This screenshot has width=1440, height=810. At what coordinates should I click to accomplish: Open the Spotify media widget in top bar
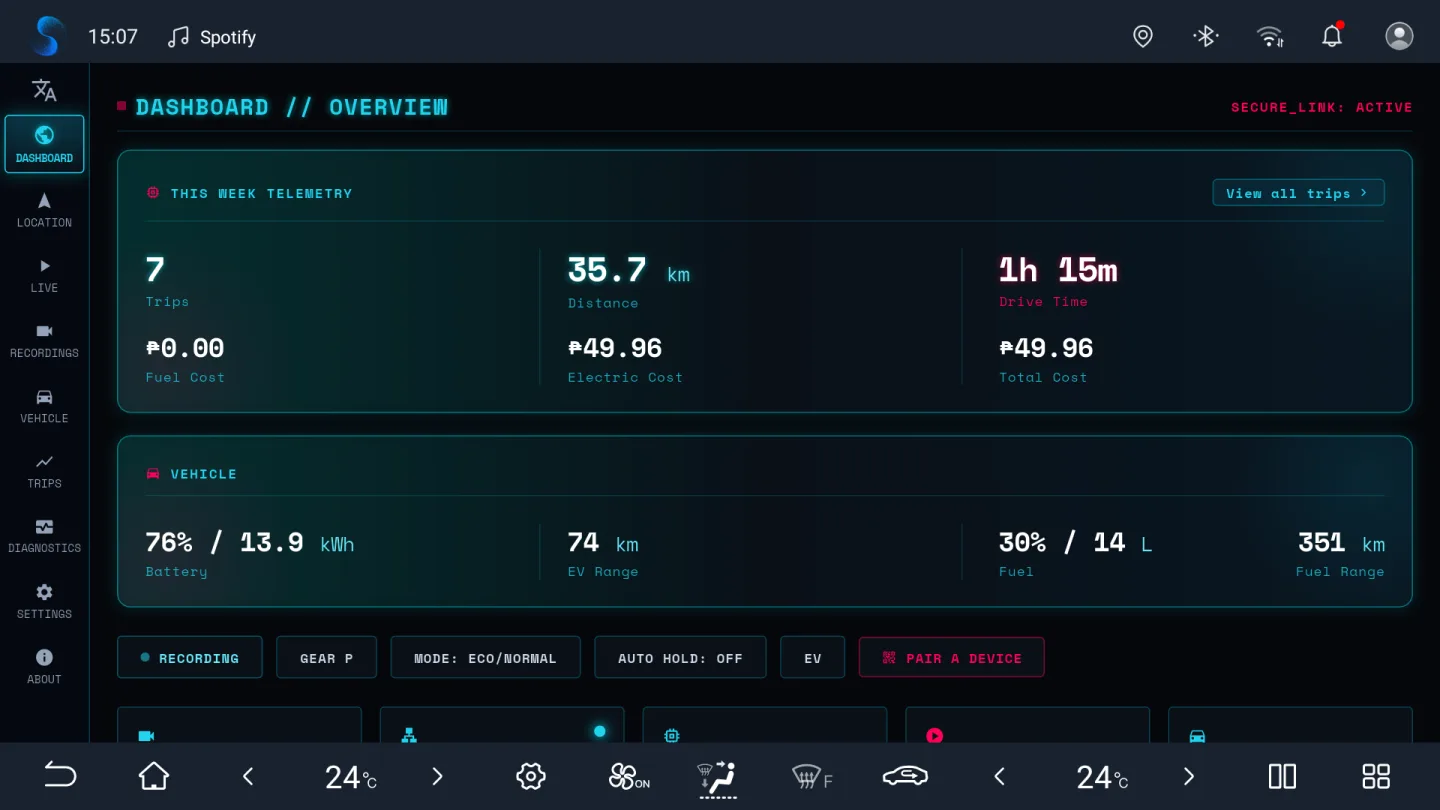[212, 37]
